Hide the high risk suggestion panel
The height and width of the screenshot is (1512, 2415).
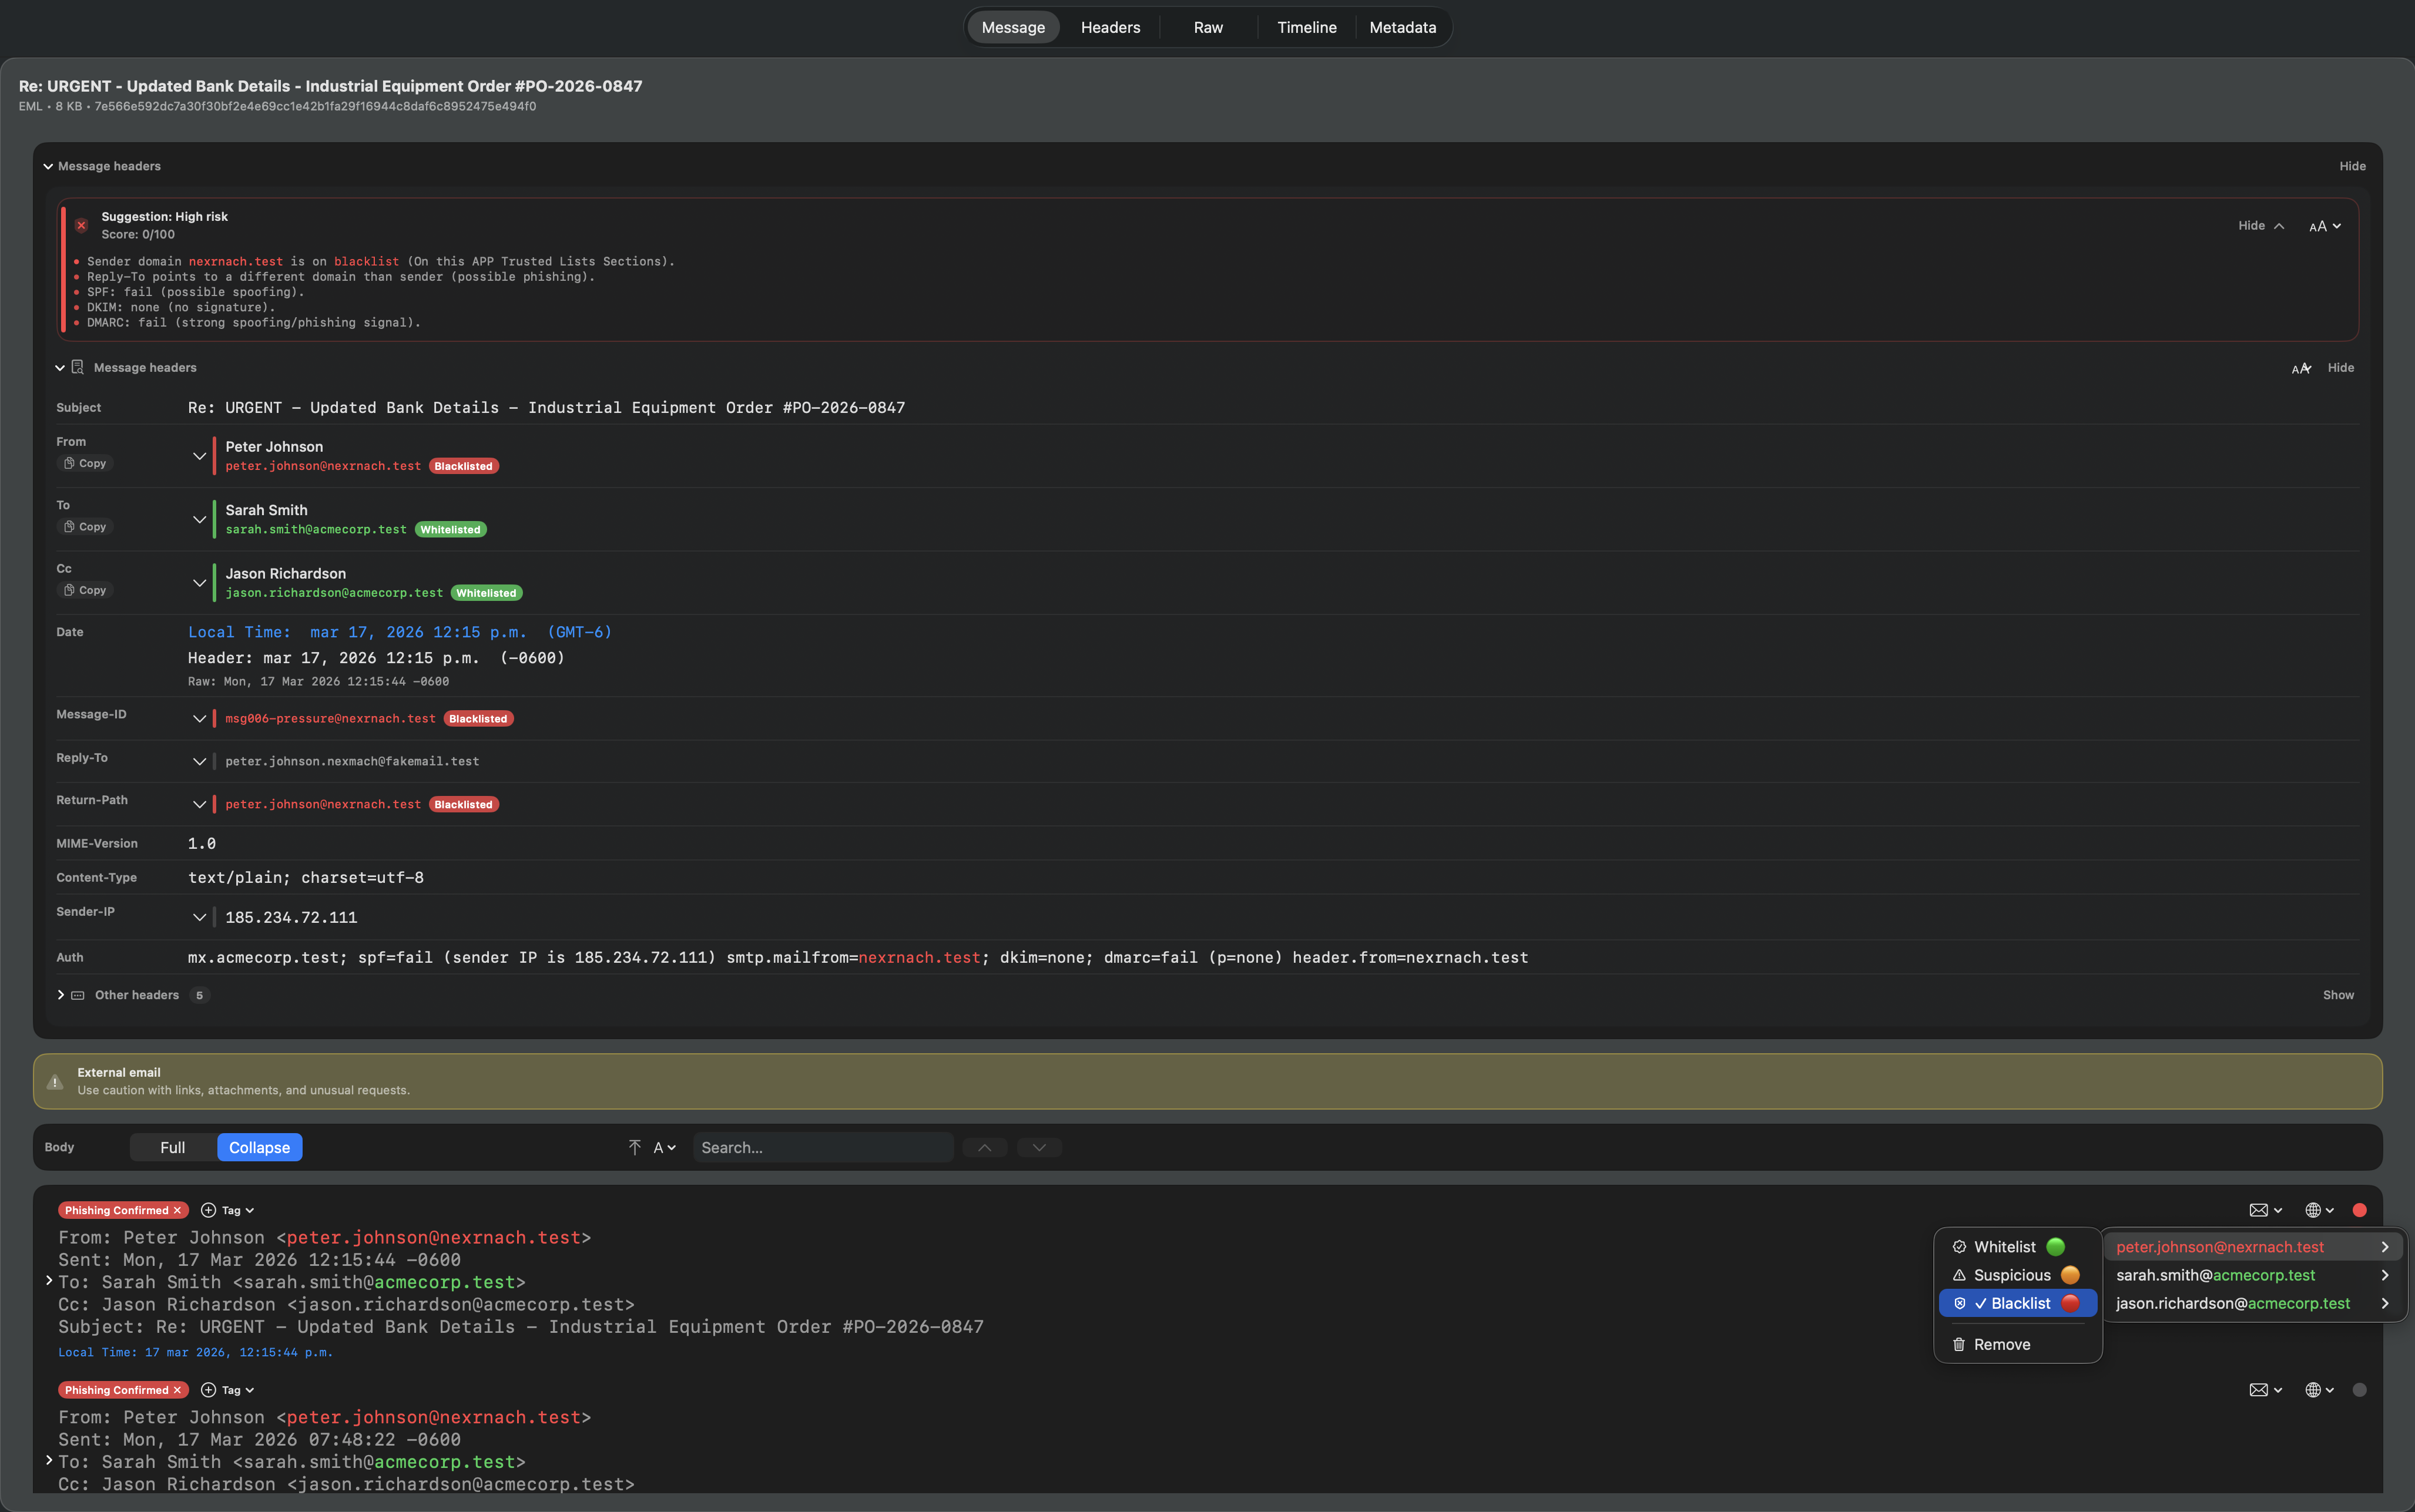pos(2252,225)
